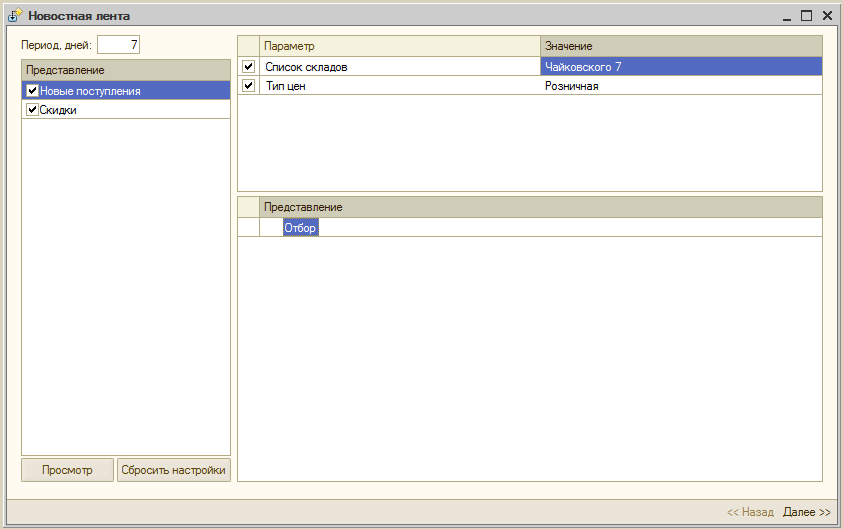
Task: Go back using the Назад link
Action: [750, 512]
